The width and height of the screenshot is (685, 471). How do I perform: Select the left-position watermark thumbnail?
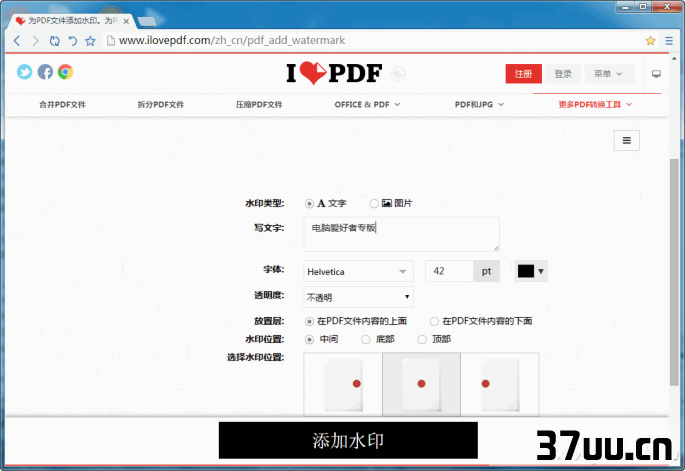[343, 384]
